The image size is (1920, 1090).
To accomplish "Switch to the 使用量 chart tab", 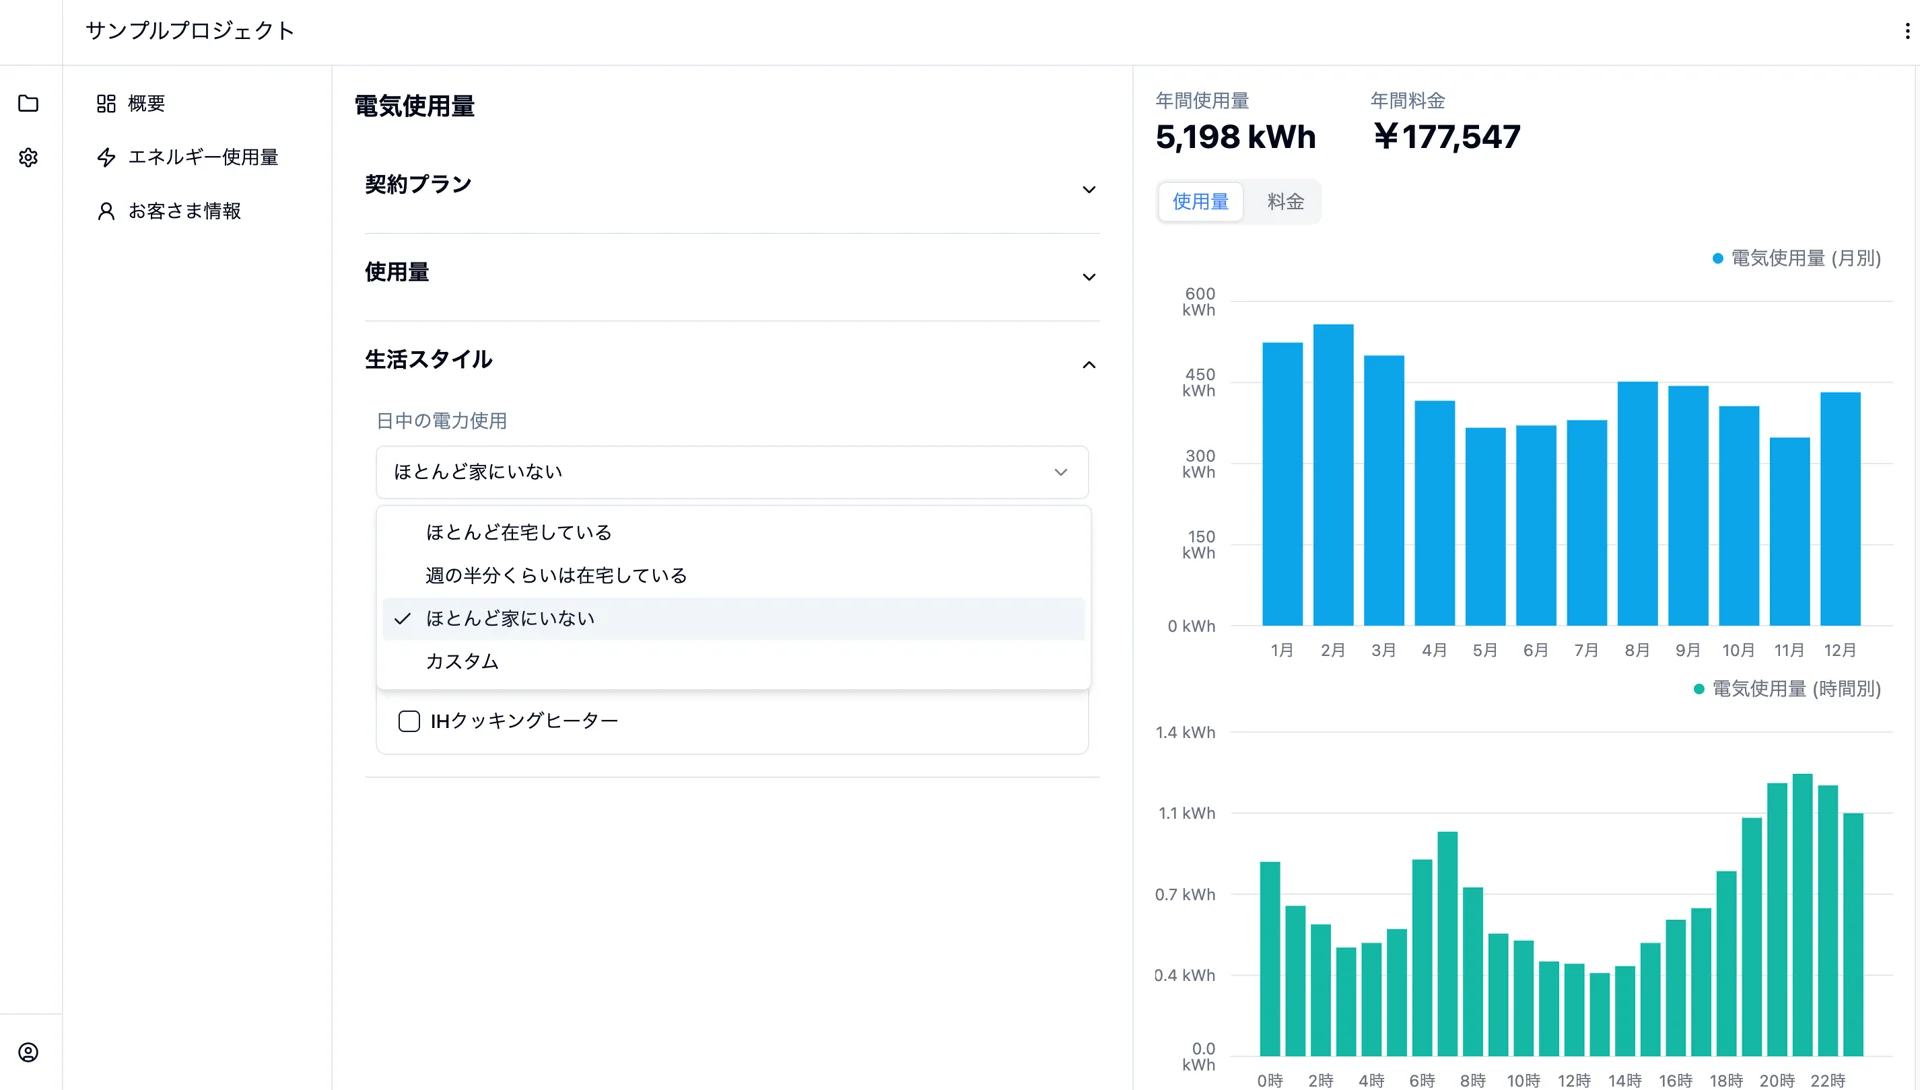I will tap(1200, 202).
